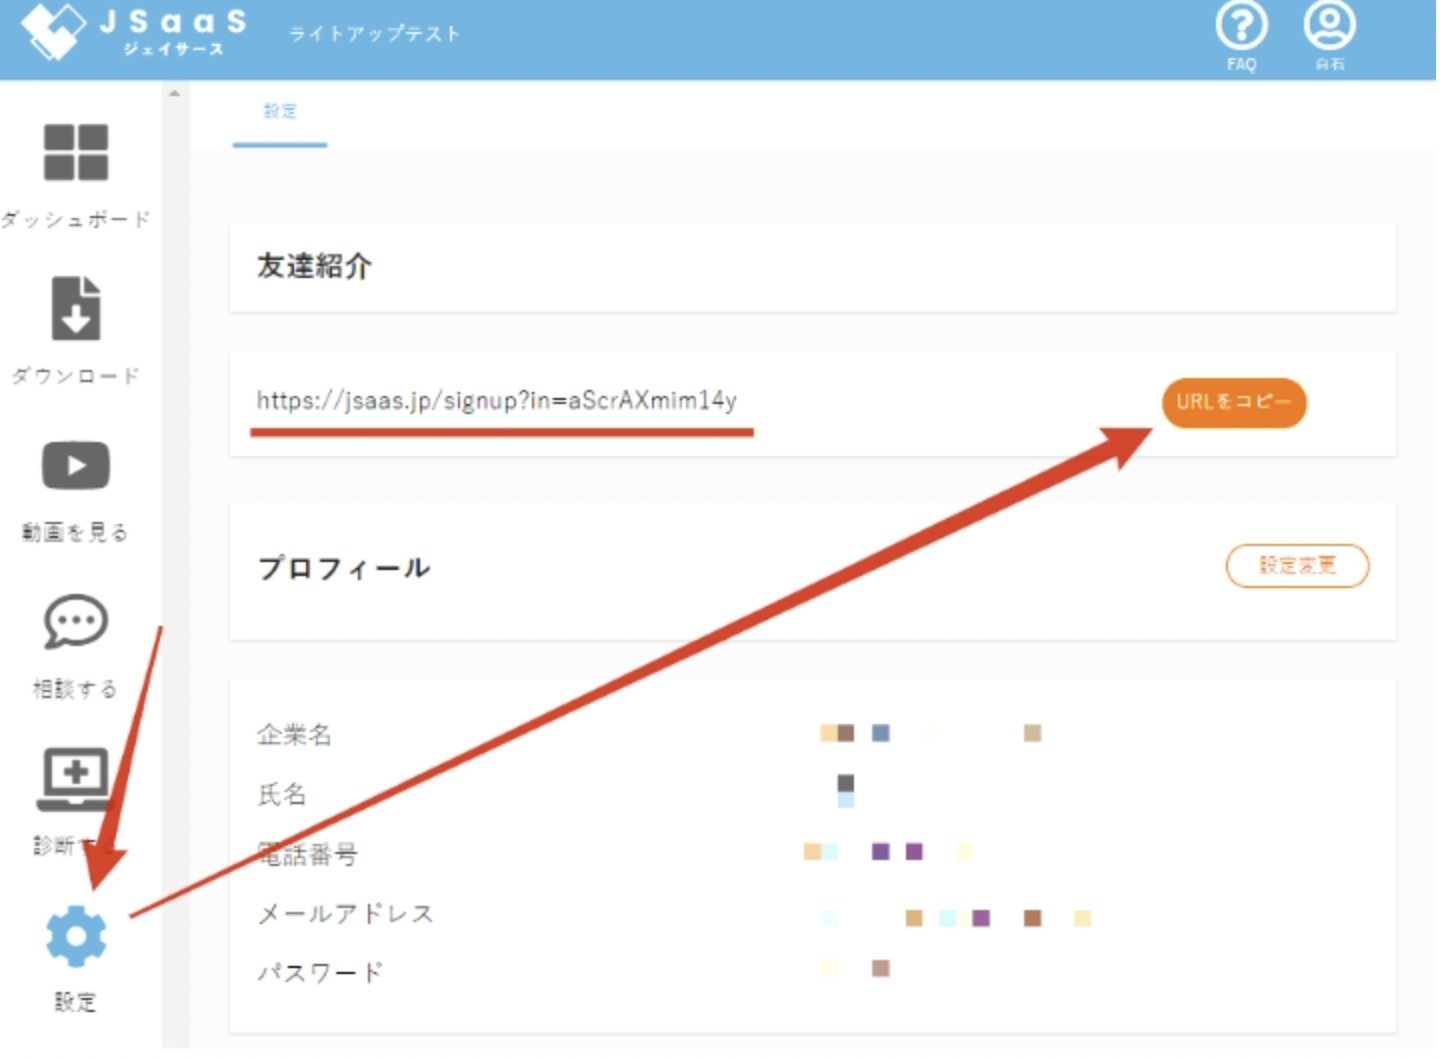Open the ダウンロード sidebar icon
The height and width of the screenshot is (1058, 1446).
point(76,309)
